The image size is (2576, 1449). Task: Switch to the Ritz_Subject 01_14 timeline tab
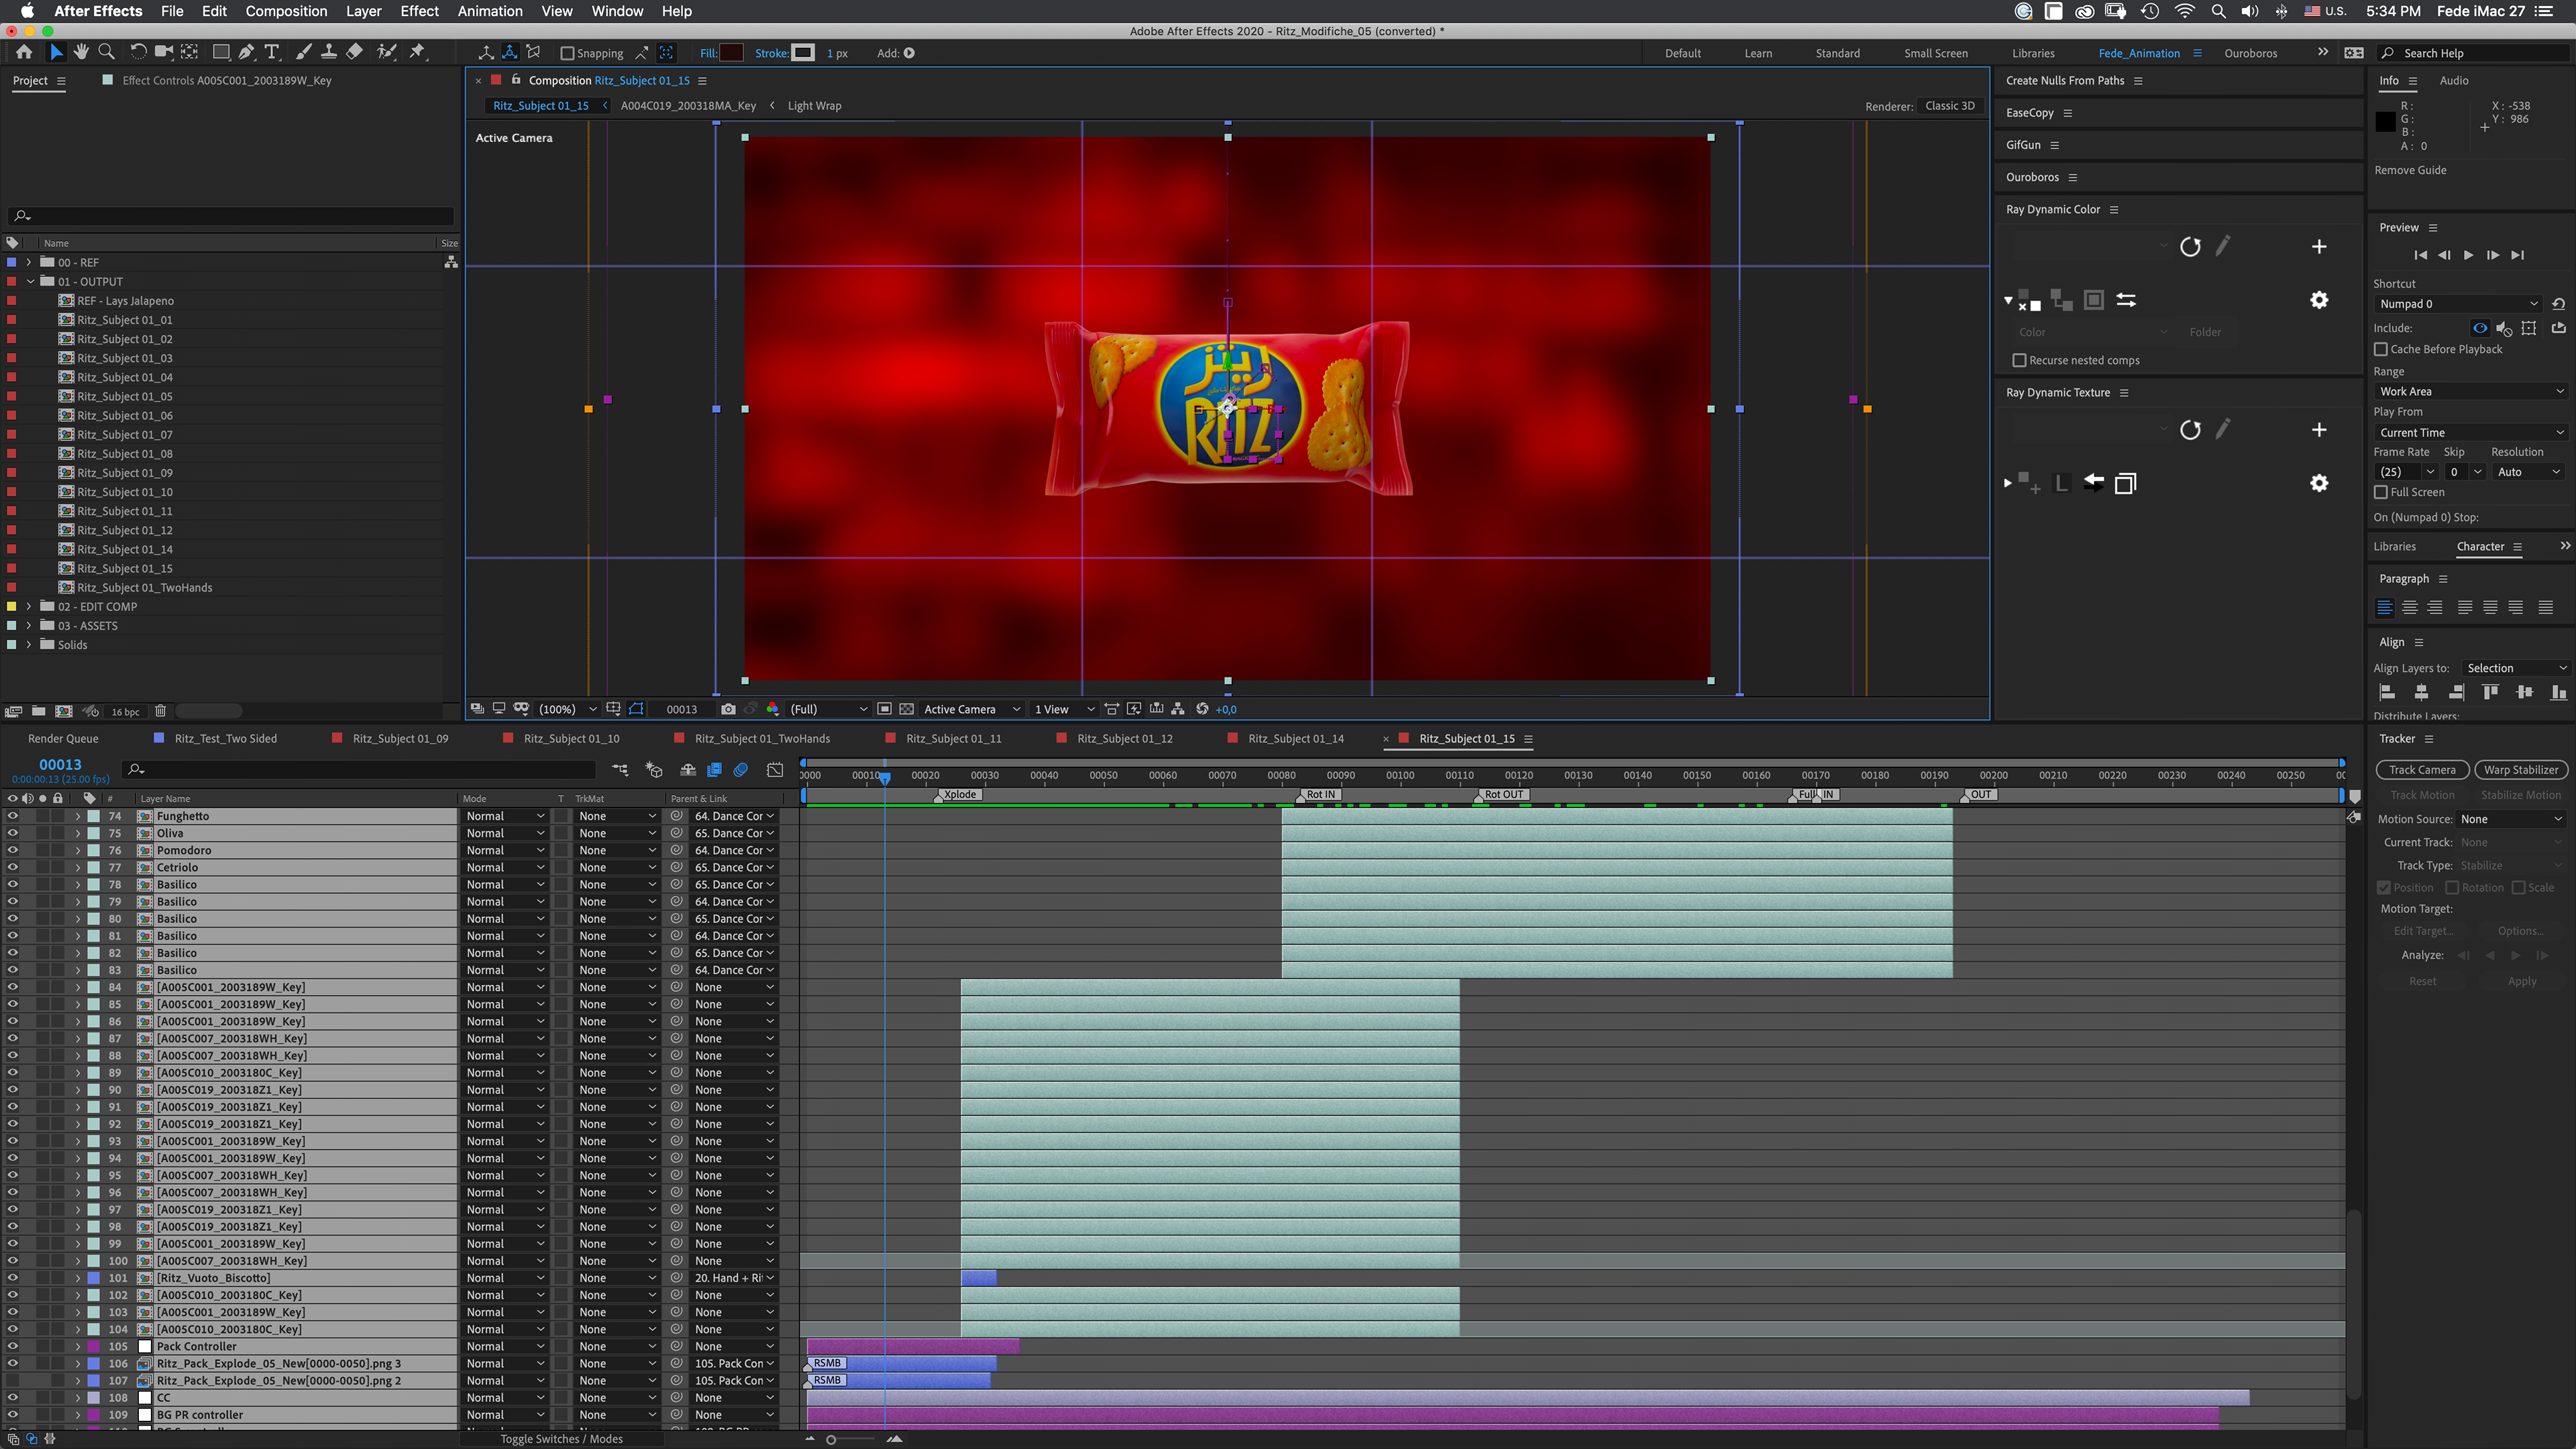1295,738
